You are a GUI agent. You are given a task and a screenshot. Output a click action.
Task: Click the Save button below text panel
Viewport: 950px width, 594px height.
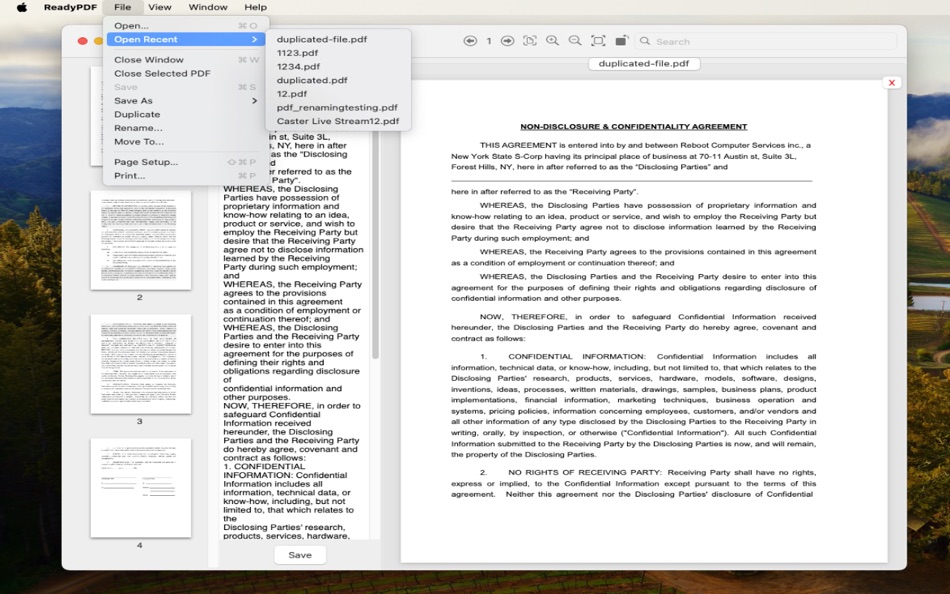[x=300, y=555]
